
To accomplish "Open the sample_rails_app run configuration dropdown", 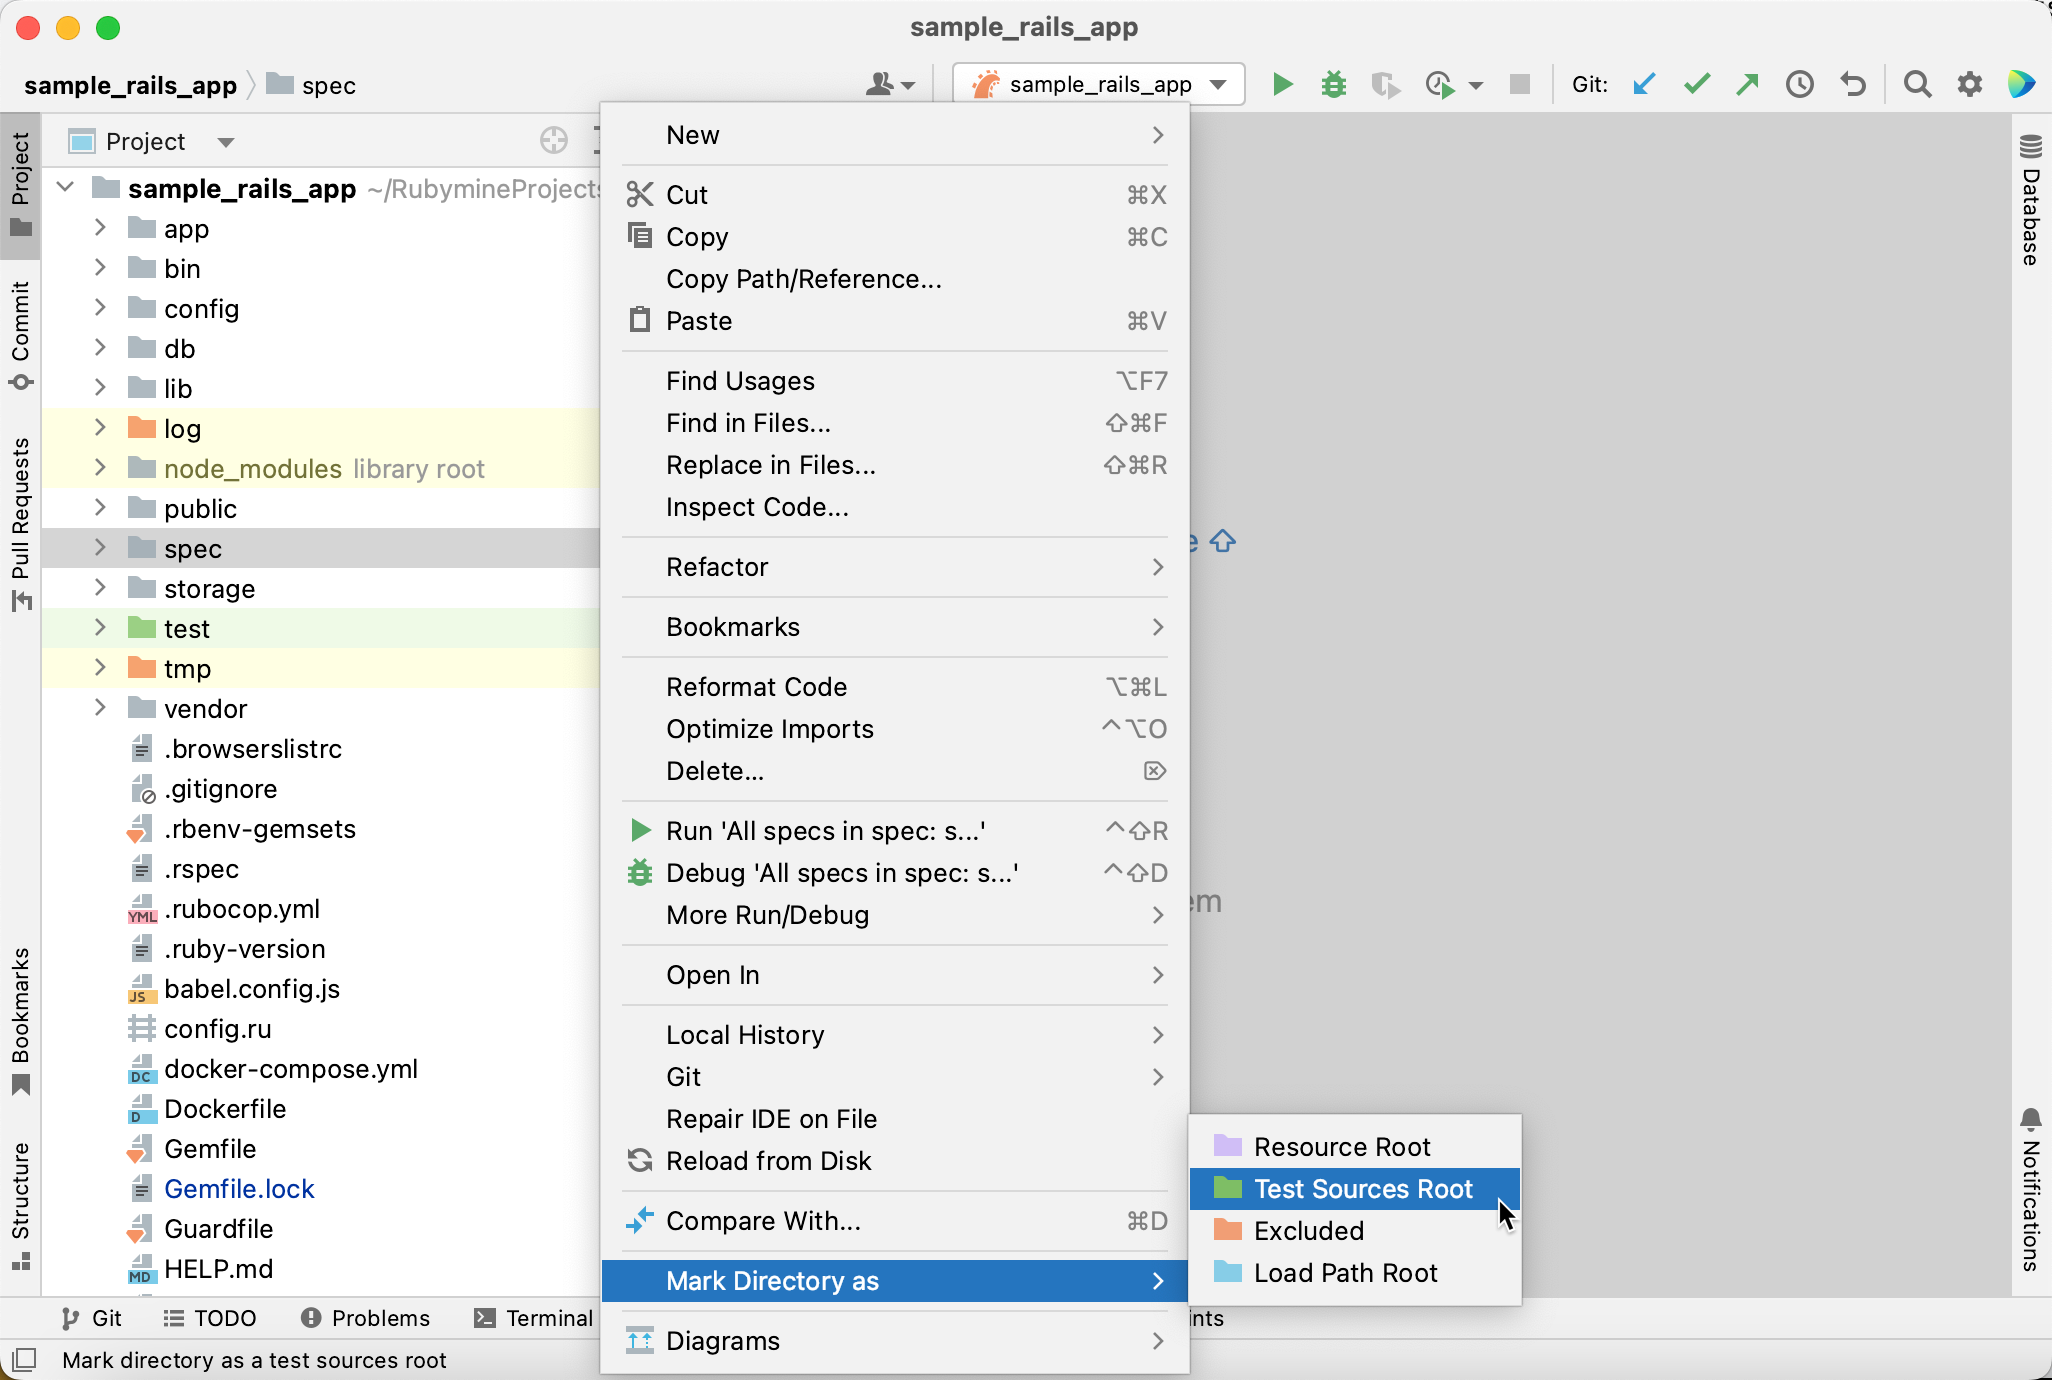I will click(1098, 84).
